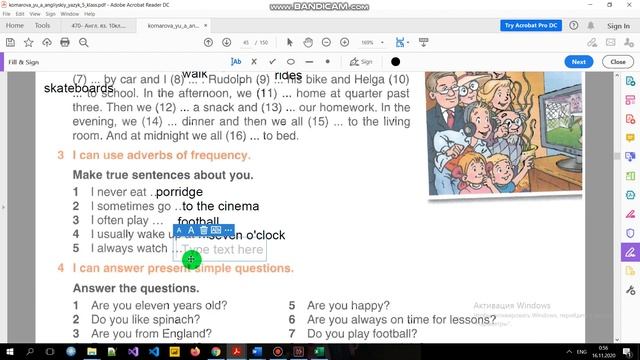Open the Tools tab
Screen dimensions: 640x360
pos(42,25)
